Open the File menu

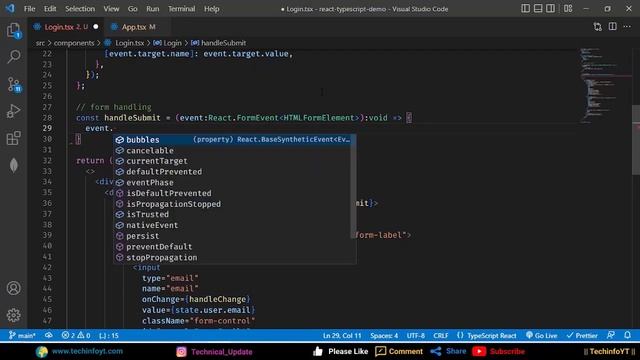(29, 9)
